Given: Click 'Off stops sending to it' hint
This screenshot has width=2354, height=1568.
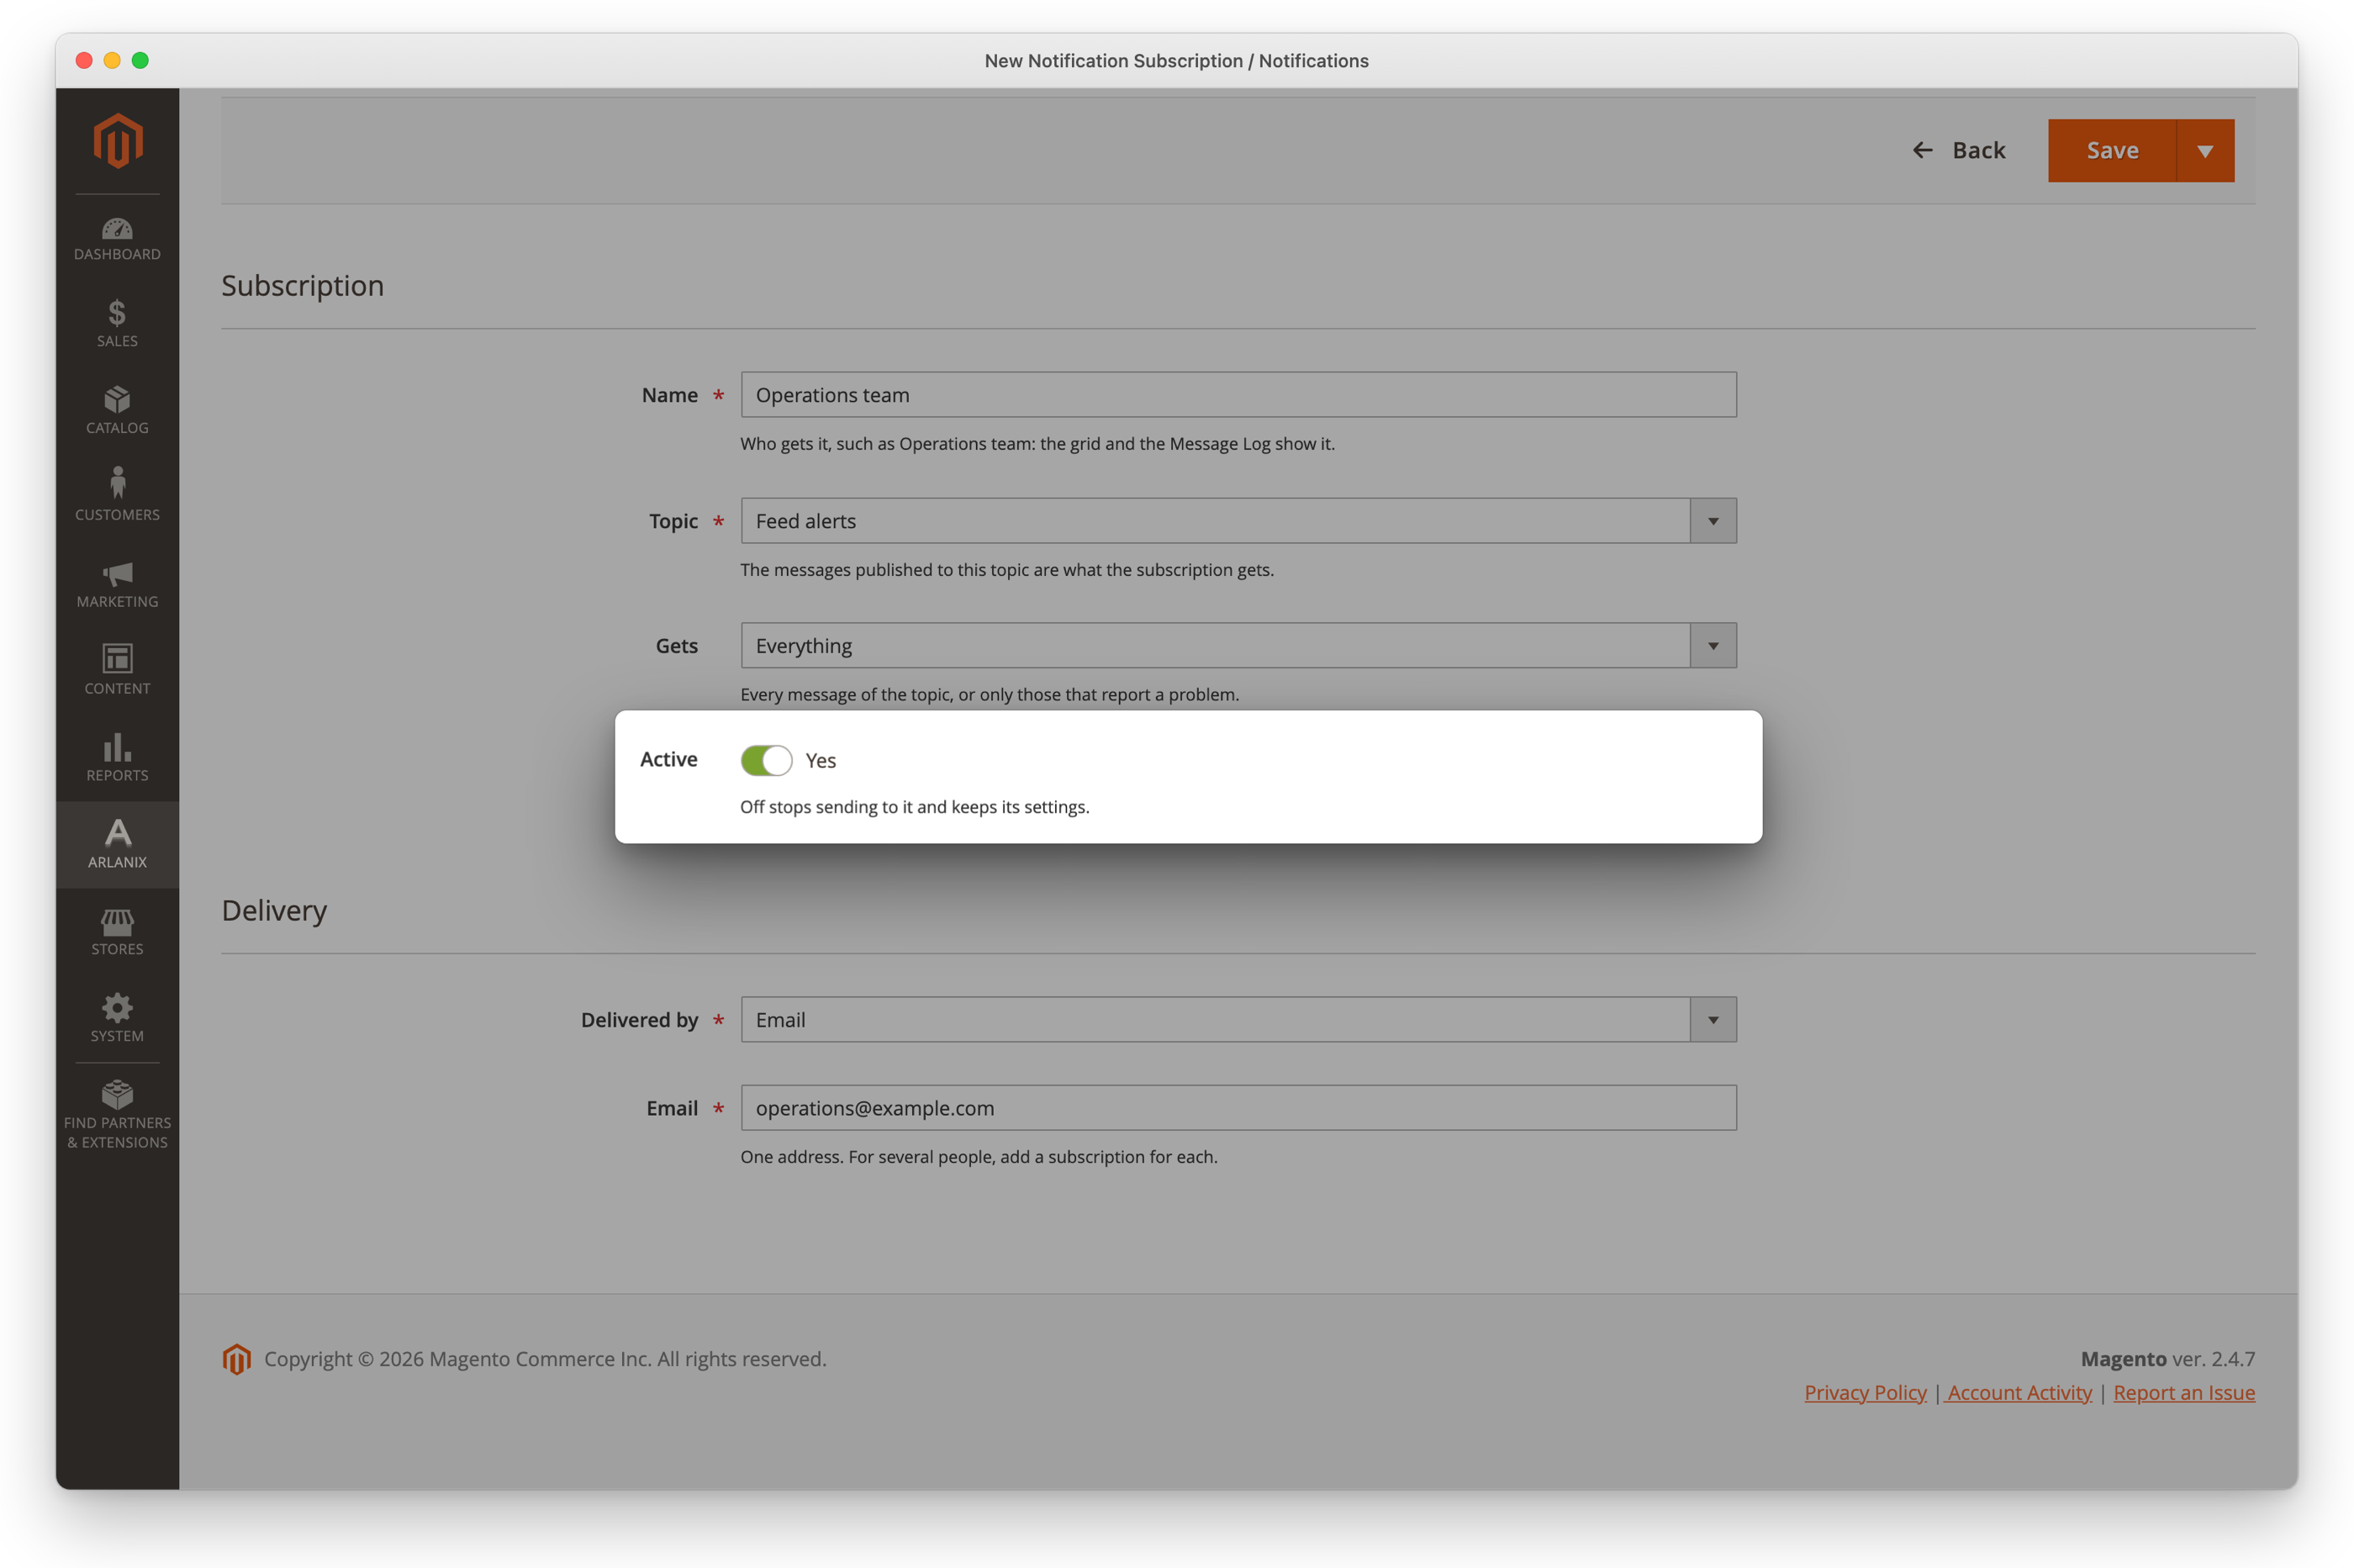Looking at the screenshot, I should tap(914, 807).
